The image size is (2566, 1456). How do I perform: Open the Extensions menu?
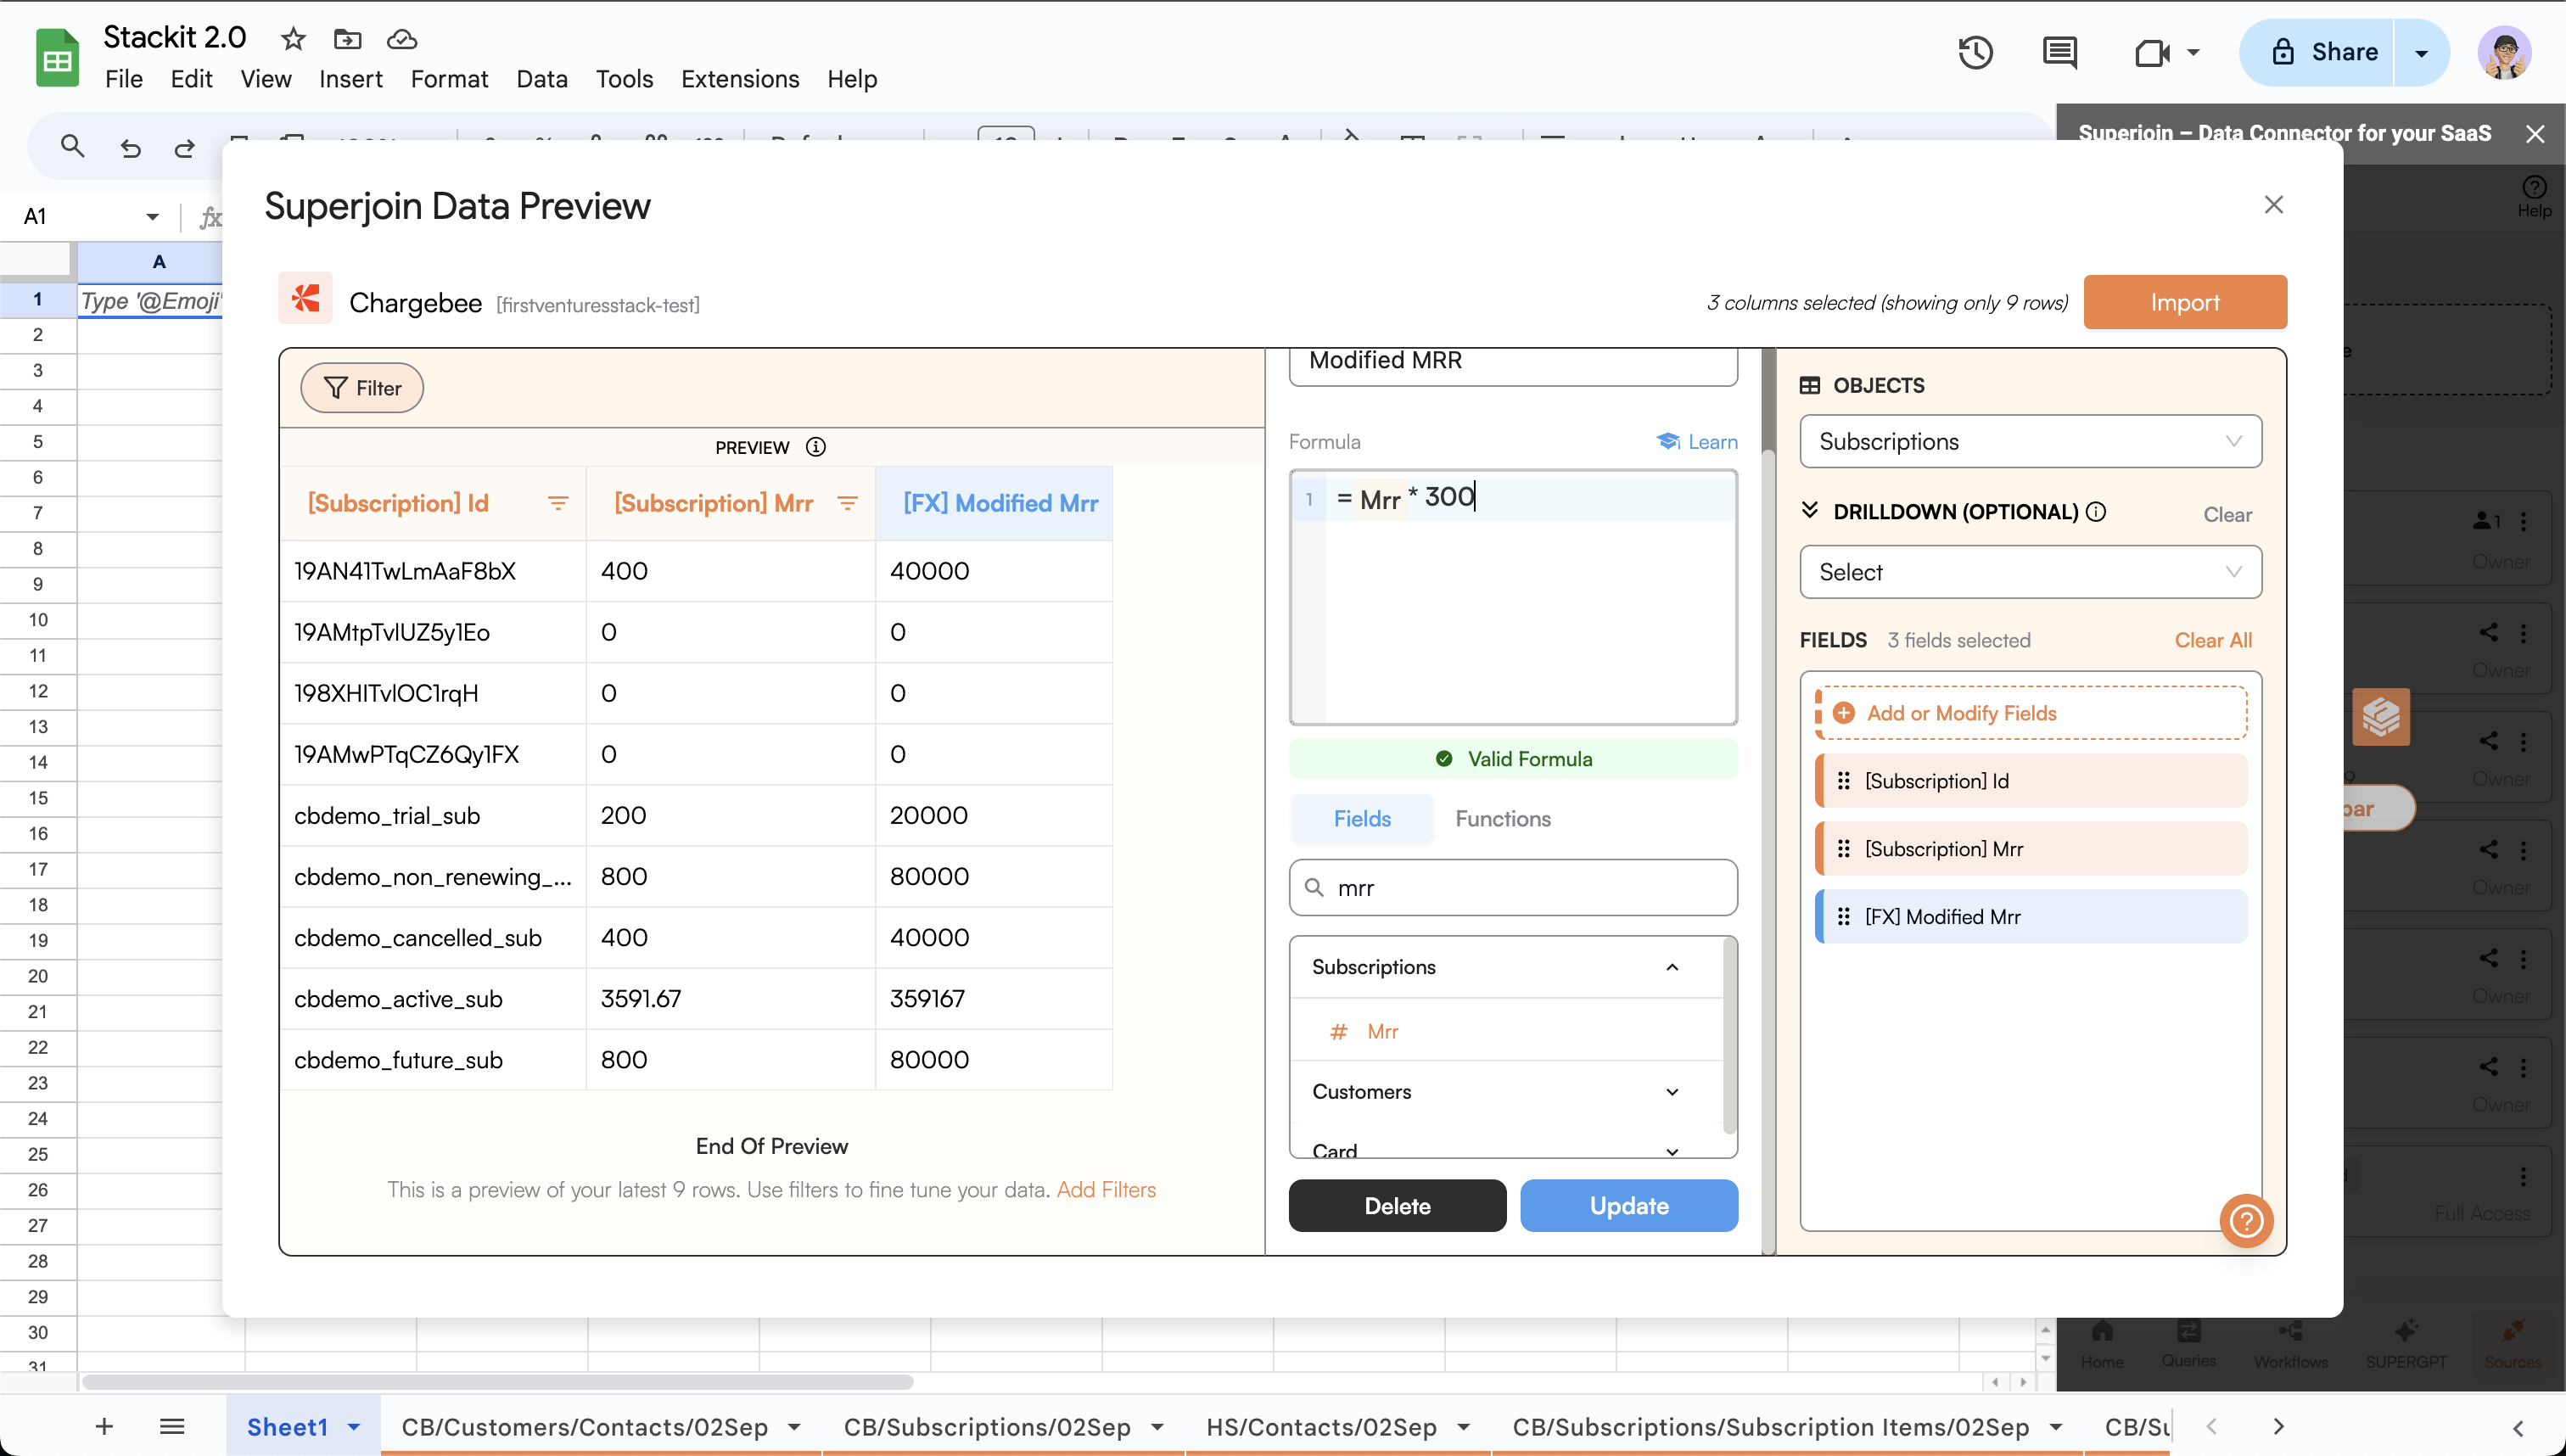739,79
